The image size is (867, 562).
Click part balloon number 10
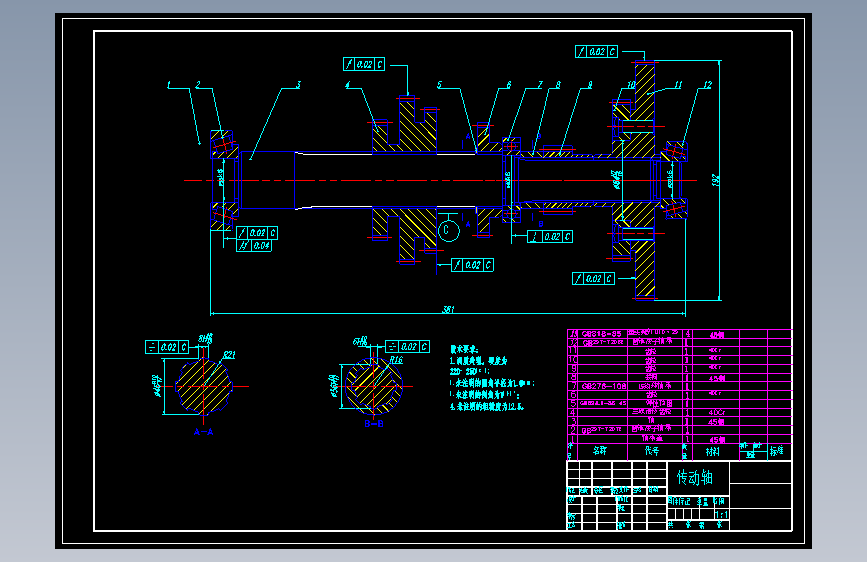click(x=631, y=85)
